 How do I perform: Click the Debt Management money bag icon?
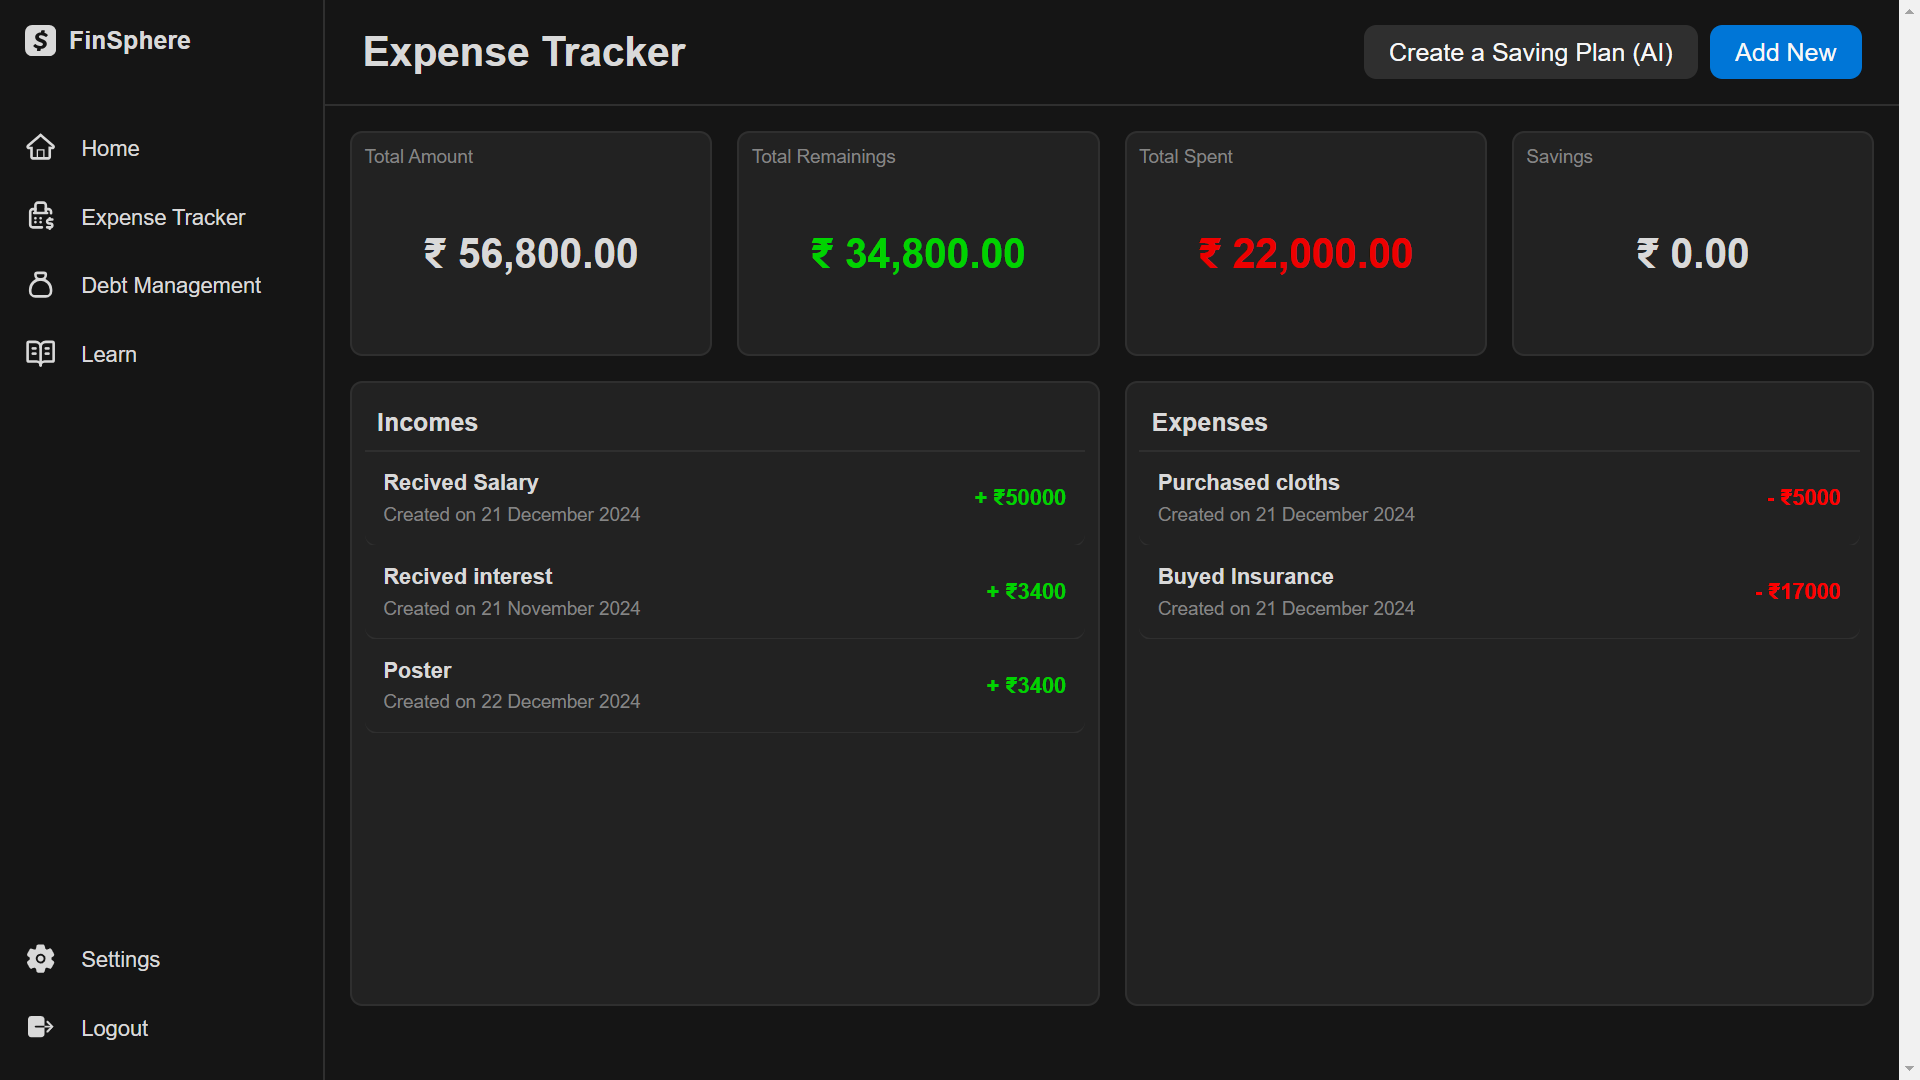coord(40,285)
